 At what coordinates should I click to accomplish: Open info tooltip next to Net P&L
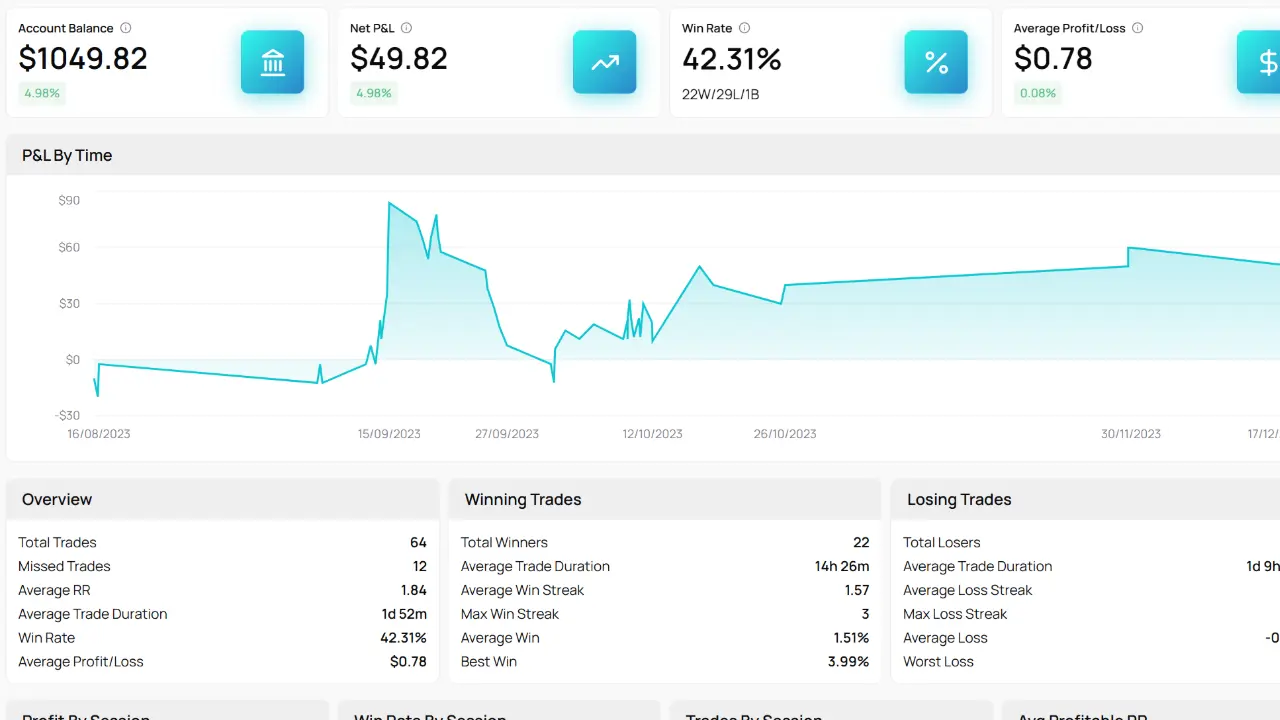pyautogui.click(x=406, y=28)
